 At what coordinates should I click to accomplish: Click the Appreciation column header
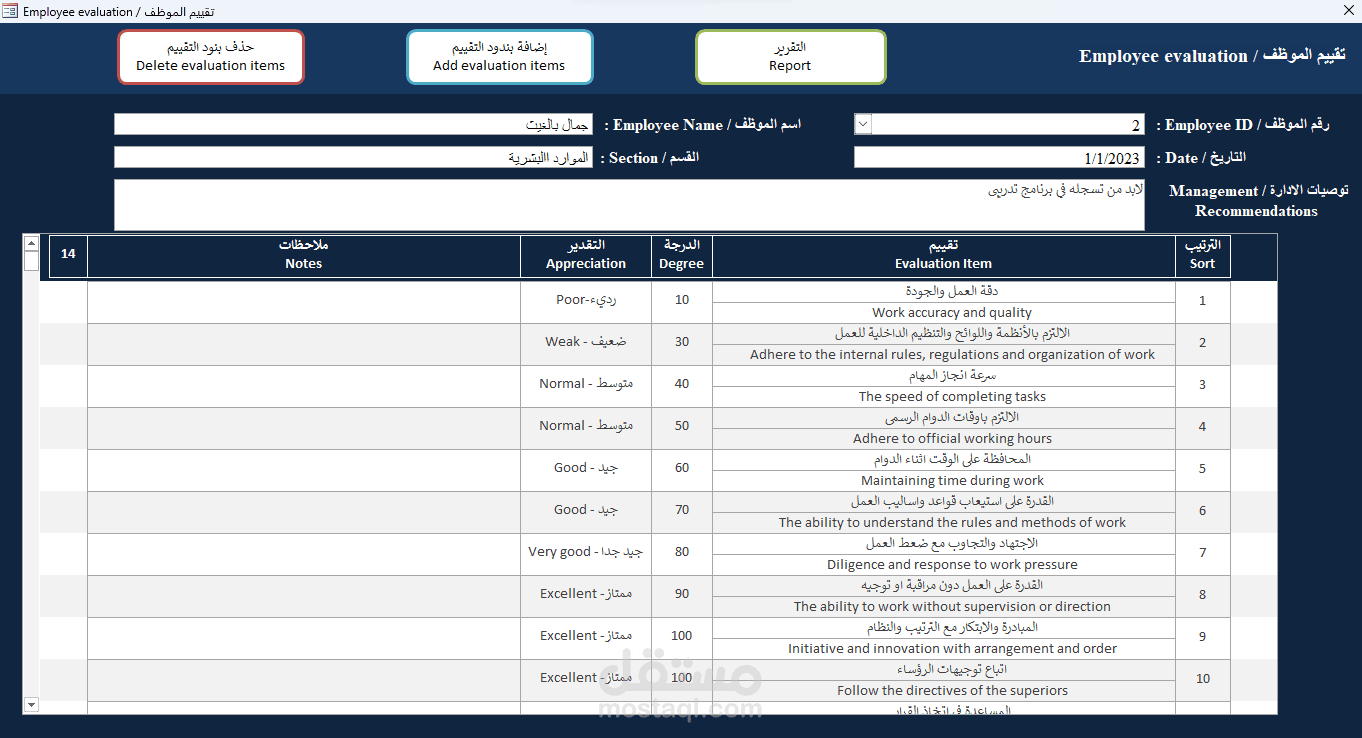click(x=586, y=256)
